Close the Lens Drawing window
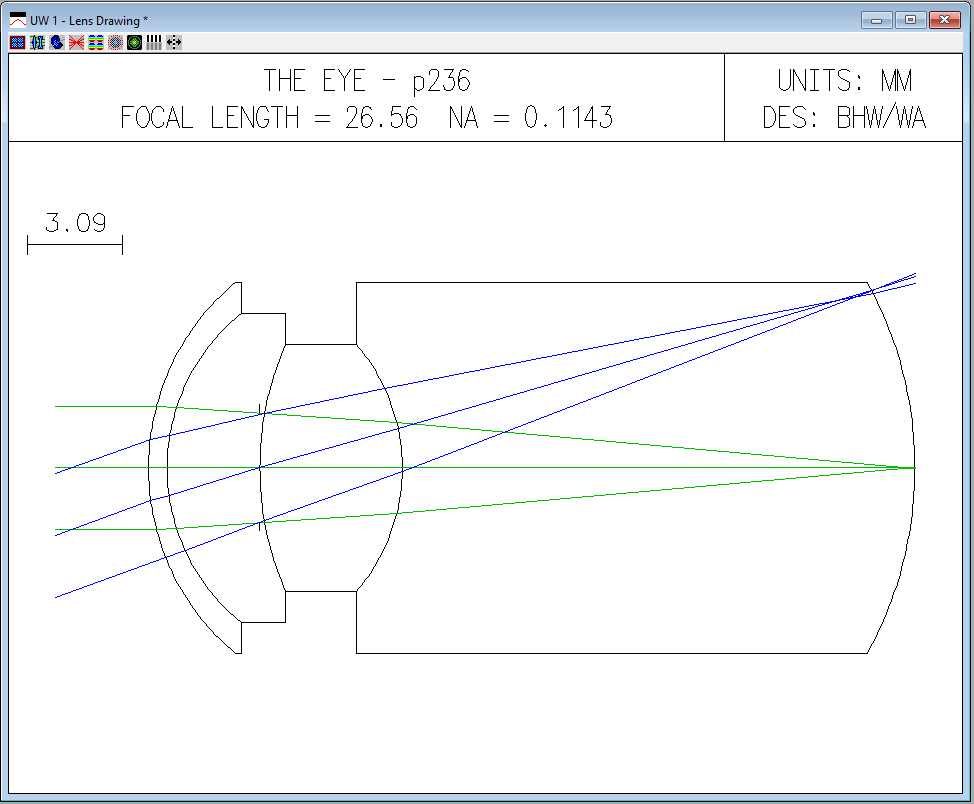This screenshot has height=804, width=974. point(944,21)
